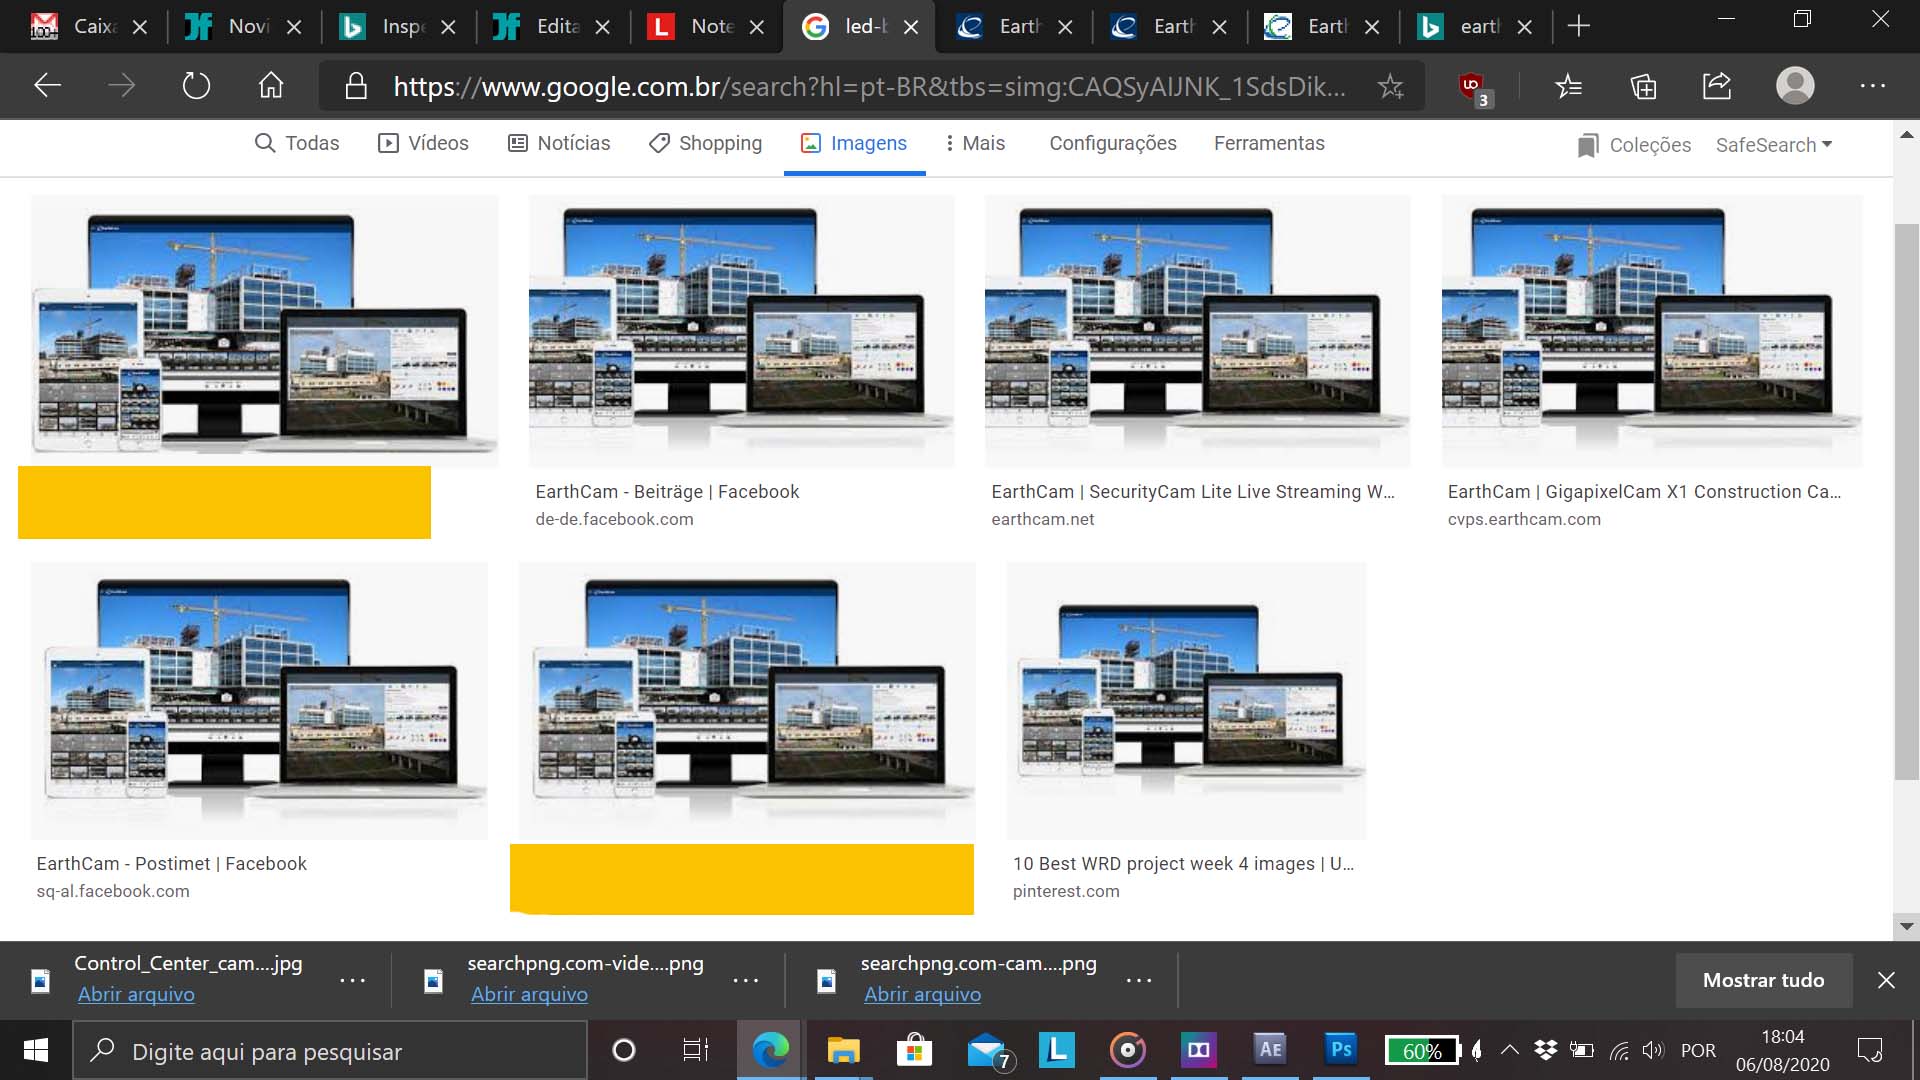1920x1080 pixels.
Task: Select the Shopping search filter
Action: 705,144
